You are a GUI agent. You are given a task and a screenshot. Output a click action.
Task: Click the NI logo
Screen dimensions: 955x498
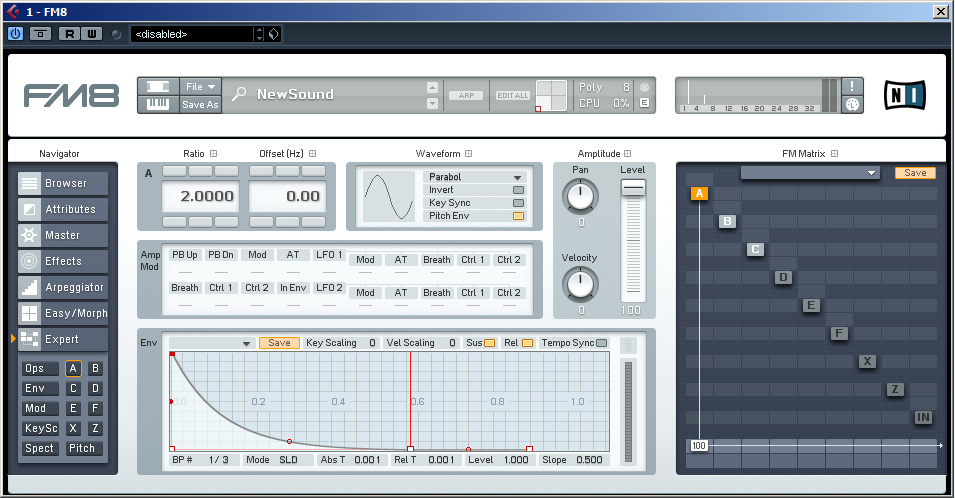pyautogui.click(x=904, y=96)
